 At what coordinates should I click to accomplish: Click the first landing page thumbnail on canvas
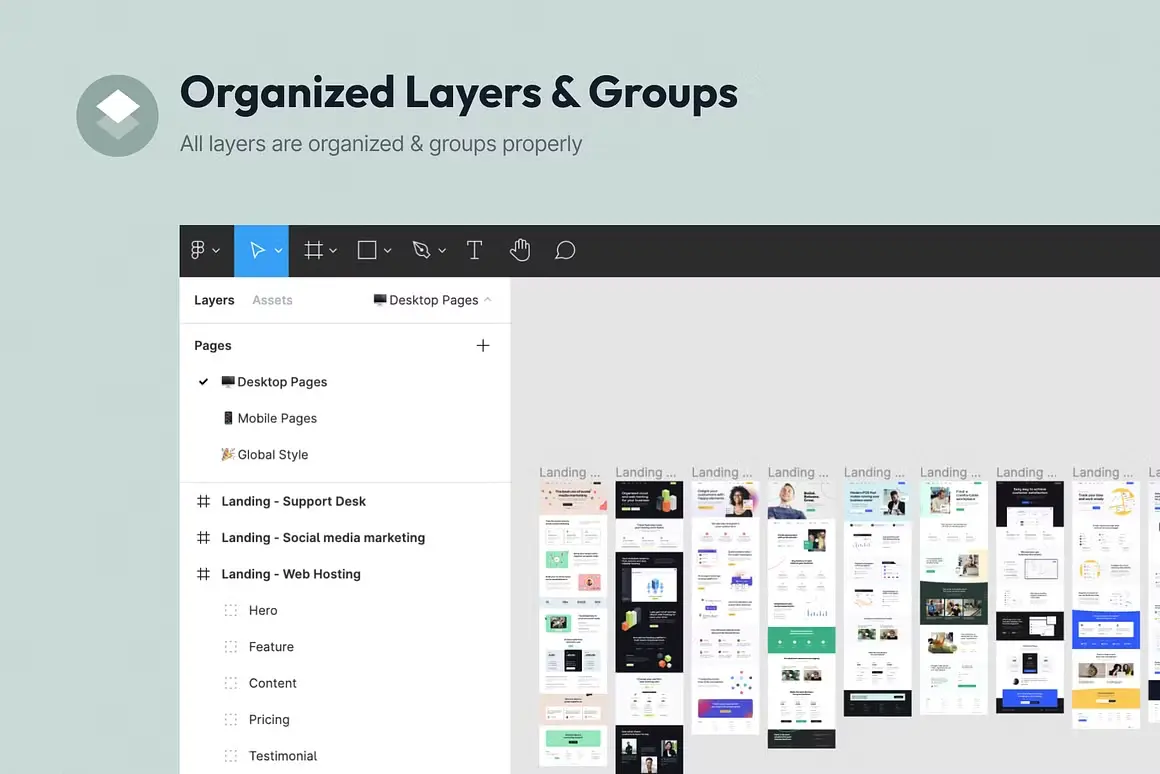(573, 620)
